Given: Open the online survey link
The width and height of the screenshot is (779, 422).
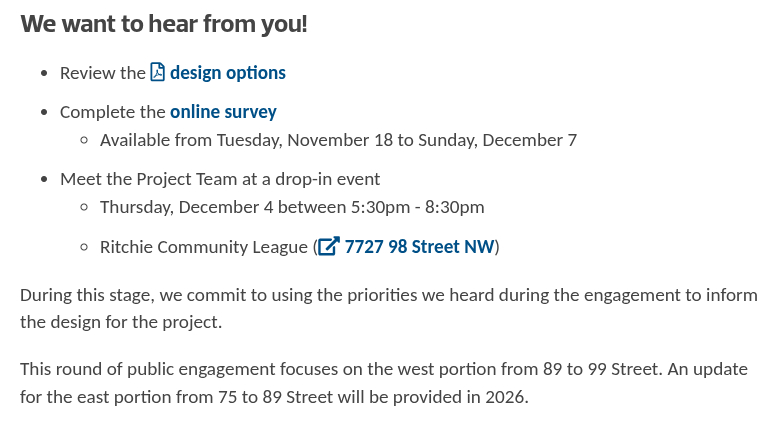Looking at the screenshot, I should point(223,111).
